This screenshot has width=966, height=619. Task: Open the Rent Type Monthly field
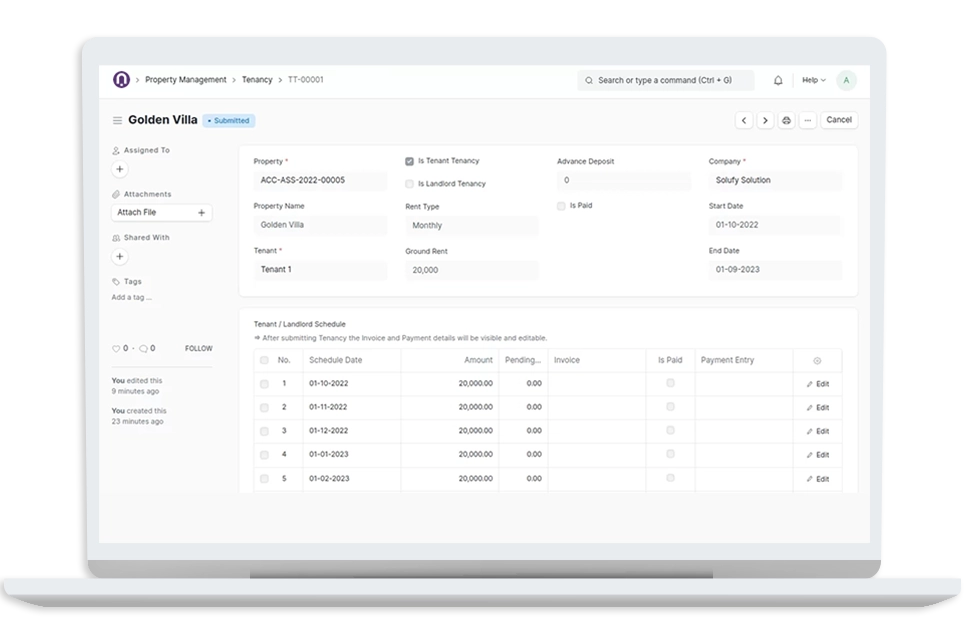[x=471, y=226]
